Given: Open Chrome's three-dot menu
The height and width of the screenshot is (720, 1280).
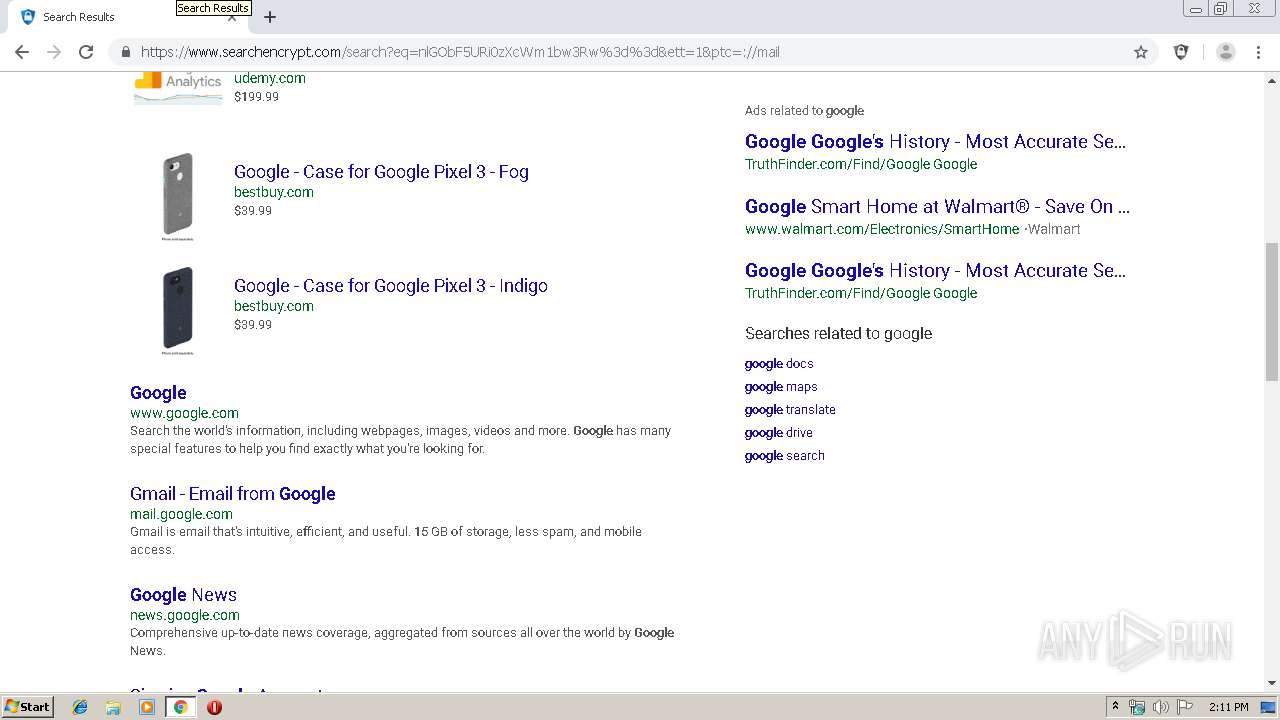Looking at the screenshot, I should [x=1258, y=52].
